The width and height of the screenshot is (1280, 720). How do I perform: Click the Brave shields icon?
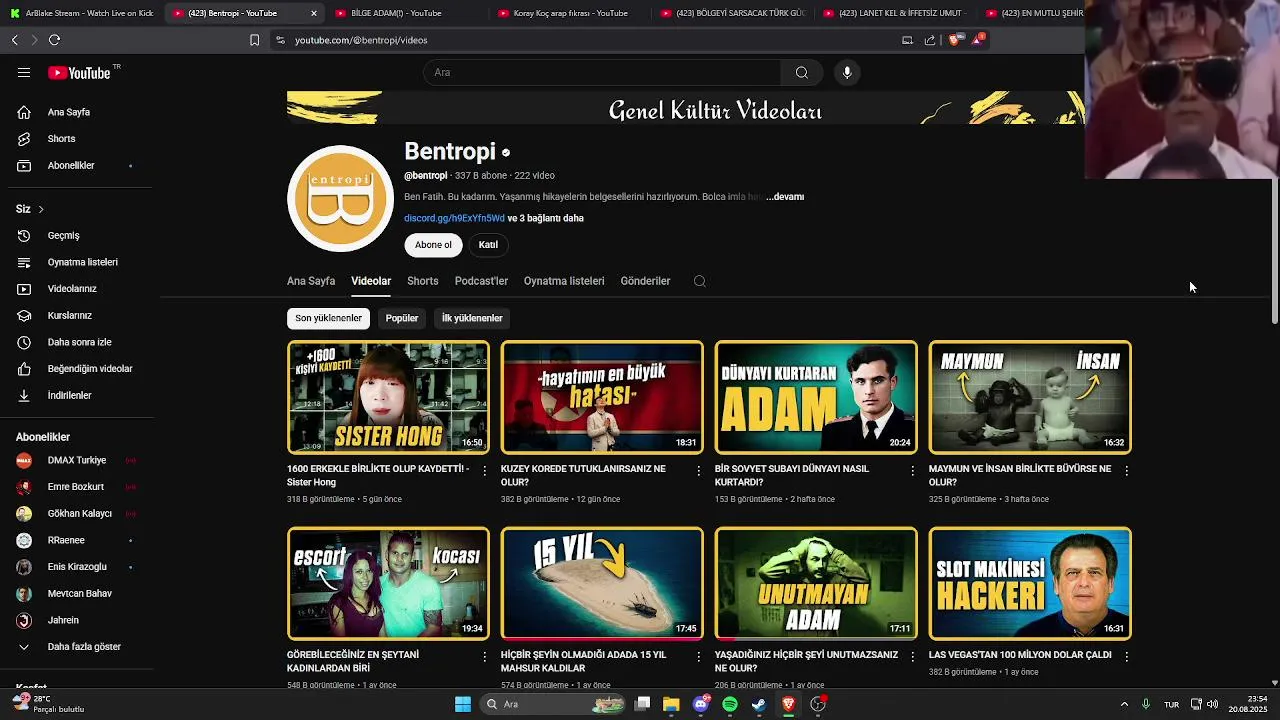point(955,40)
